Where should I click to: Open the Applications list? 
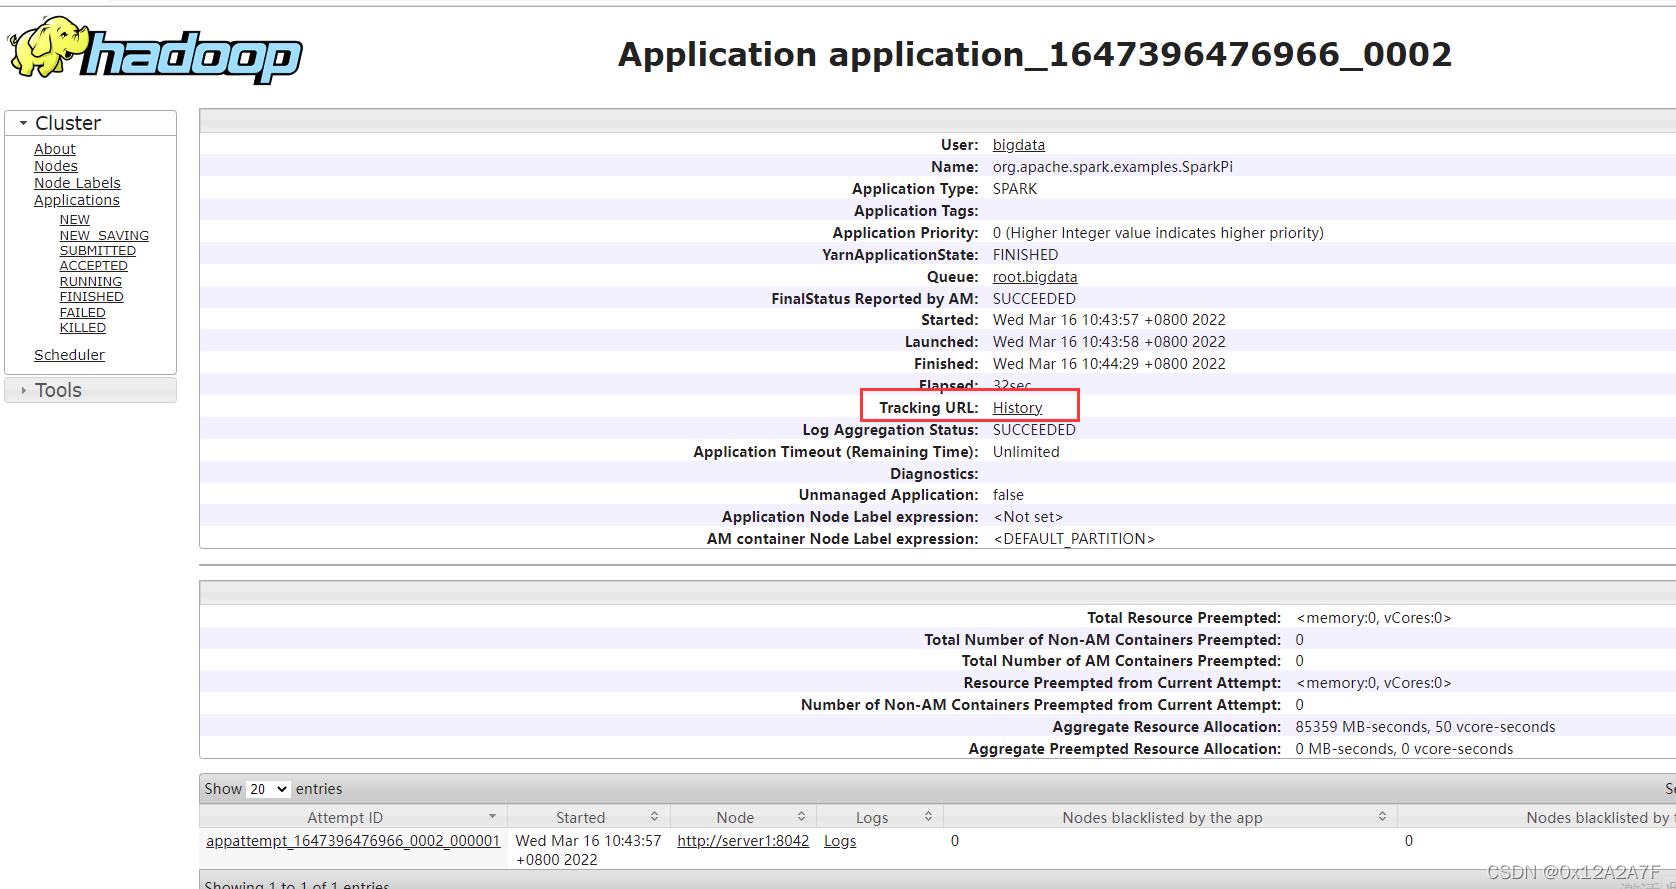pyautogui.click(x=76, y=200)
